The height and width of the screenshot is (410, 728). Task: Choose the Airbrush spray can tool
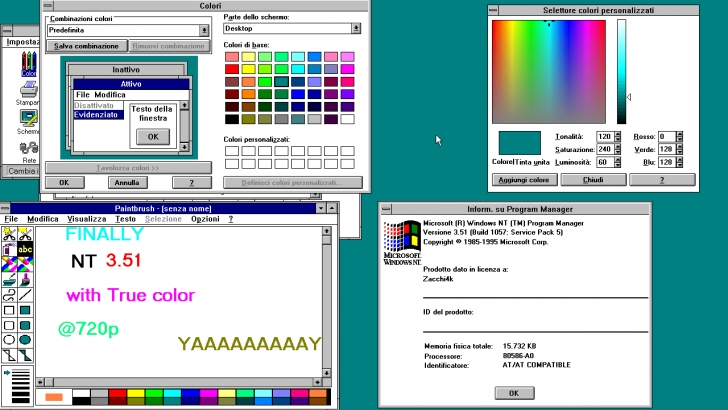coord(9,250)
